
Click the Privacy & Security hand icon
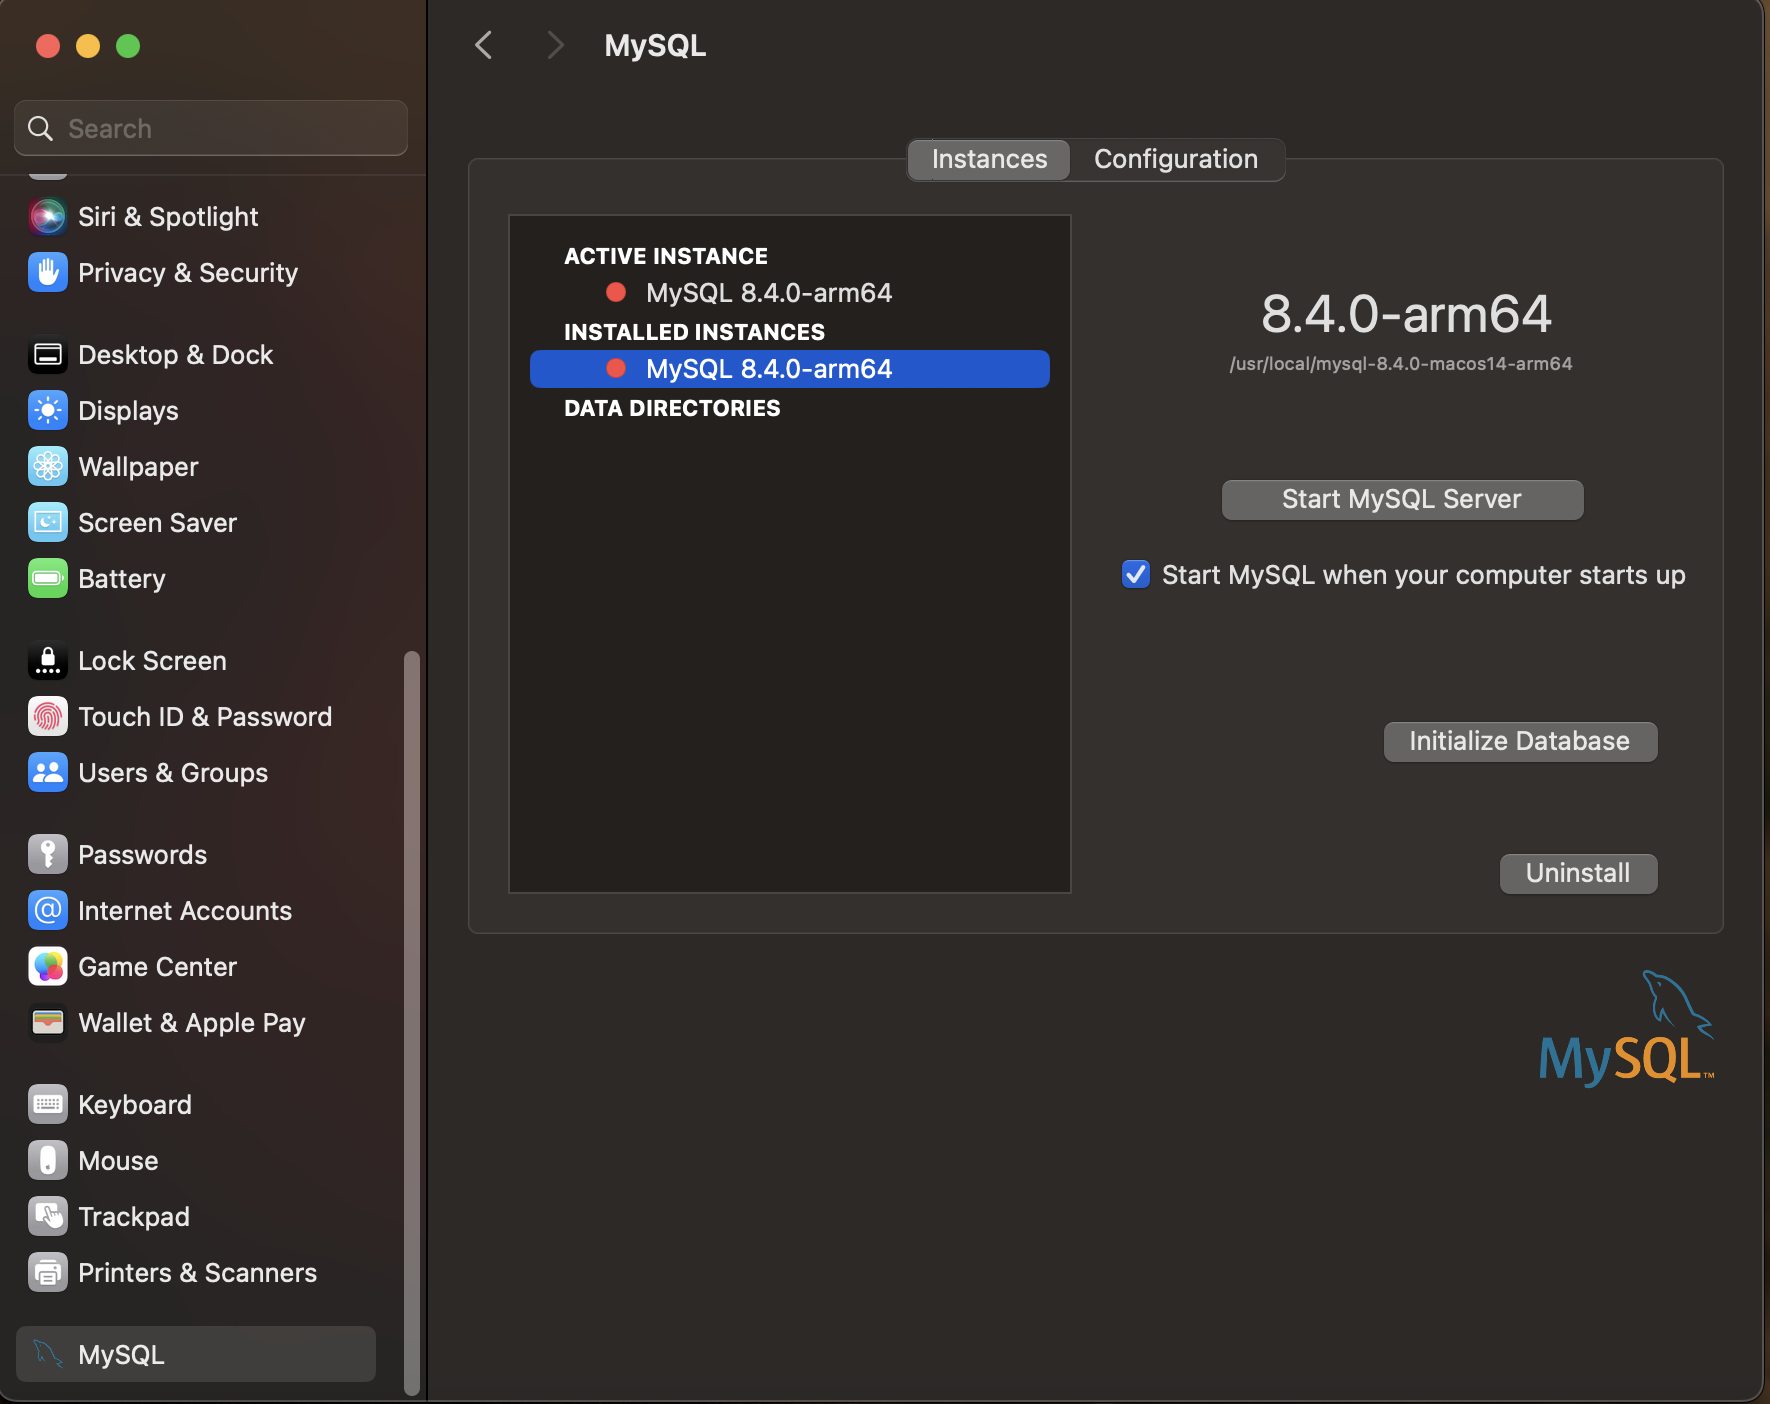coord(48,272)
